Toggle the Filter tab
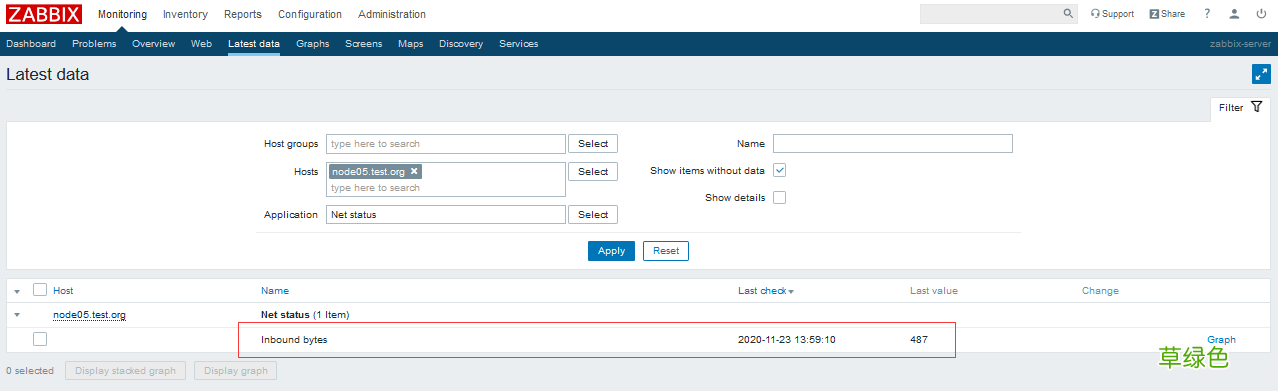 [x=1240, y=107]
